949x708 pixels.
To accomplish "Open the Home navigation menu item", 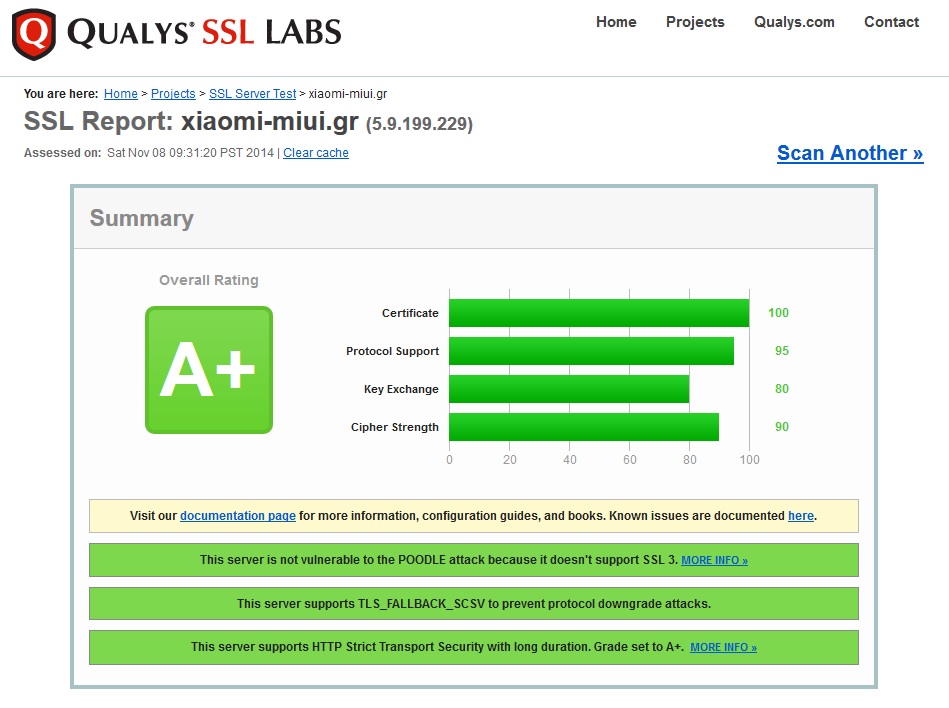I will (616, 22).
